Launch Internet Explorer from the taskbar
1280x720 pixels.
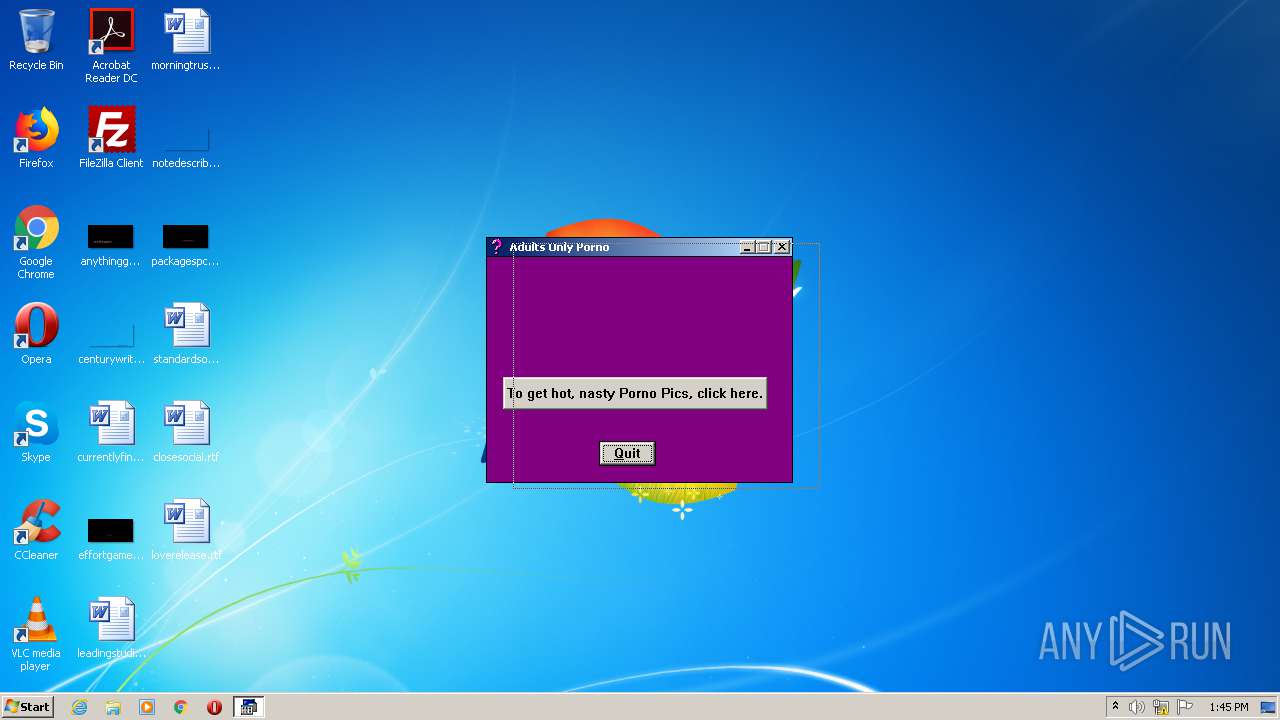point(80,707)
